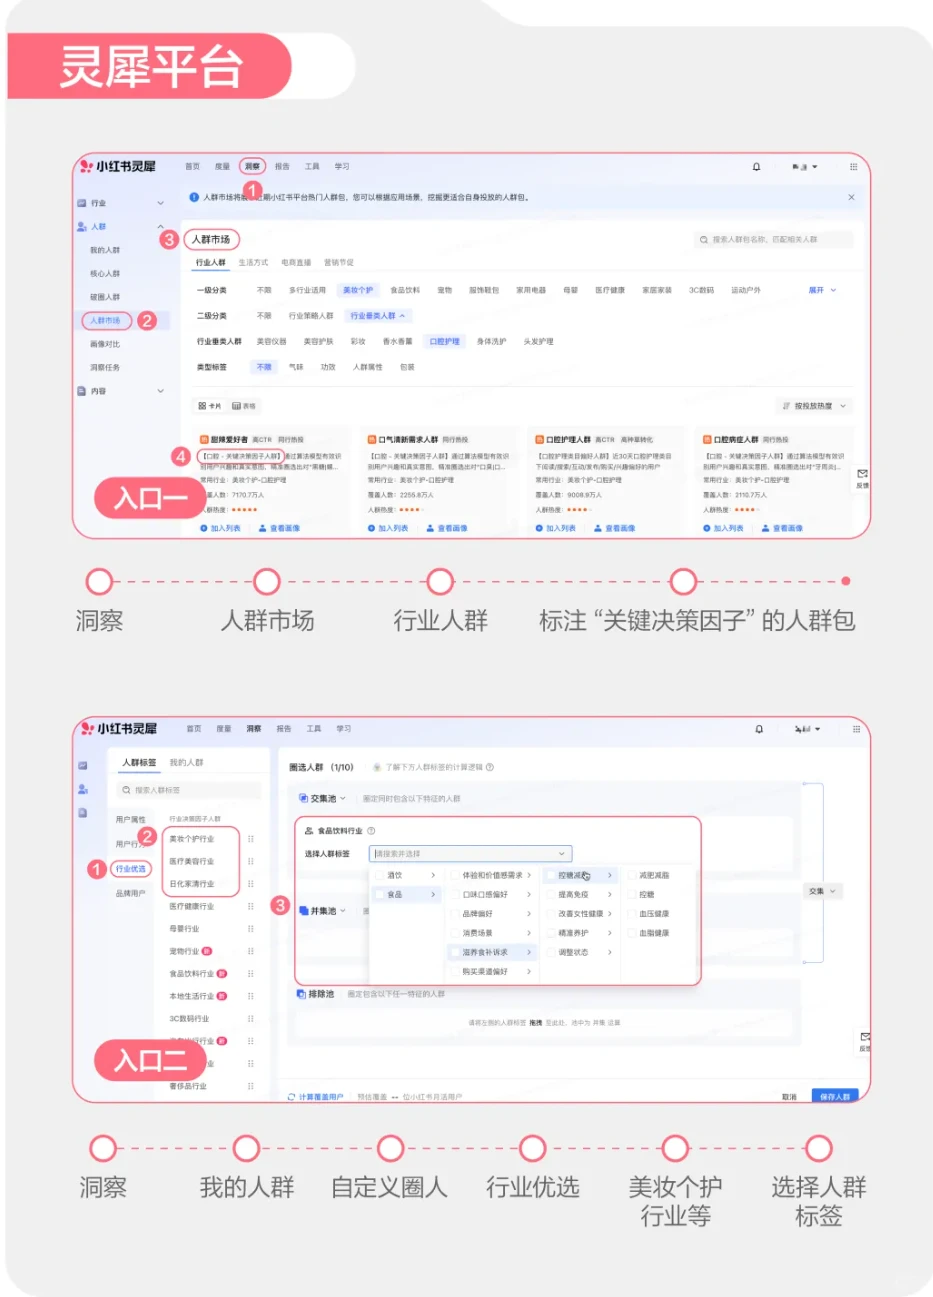
Task: Switch to 营销节促 tab
Action: (339, 263)
